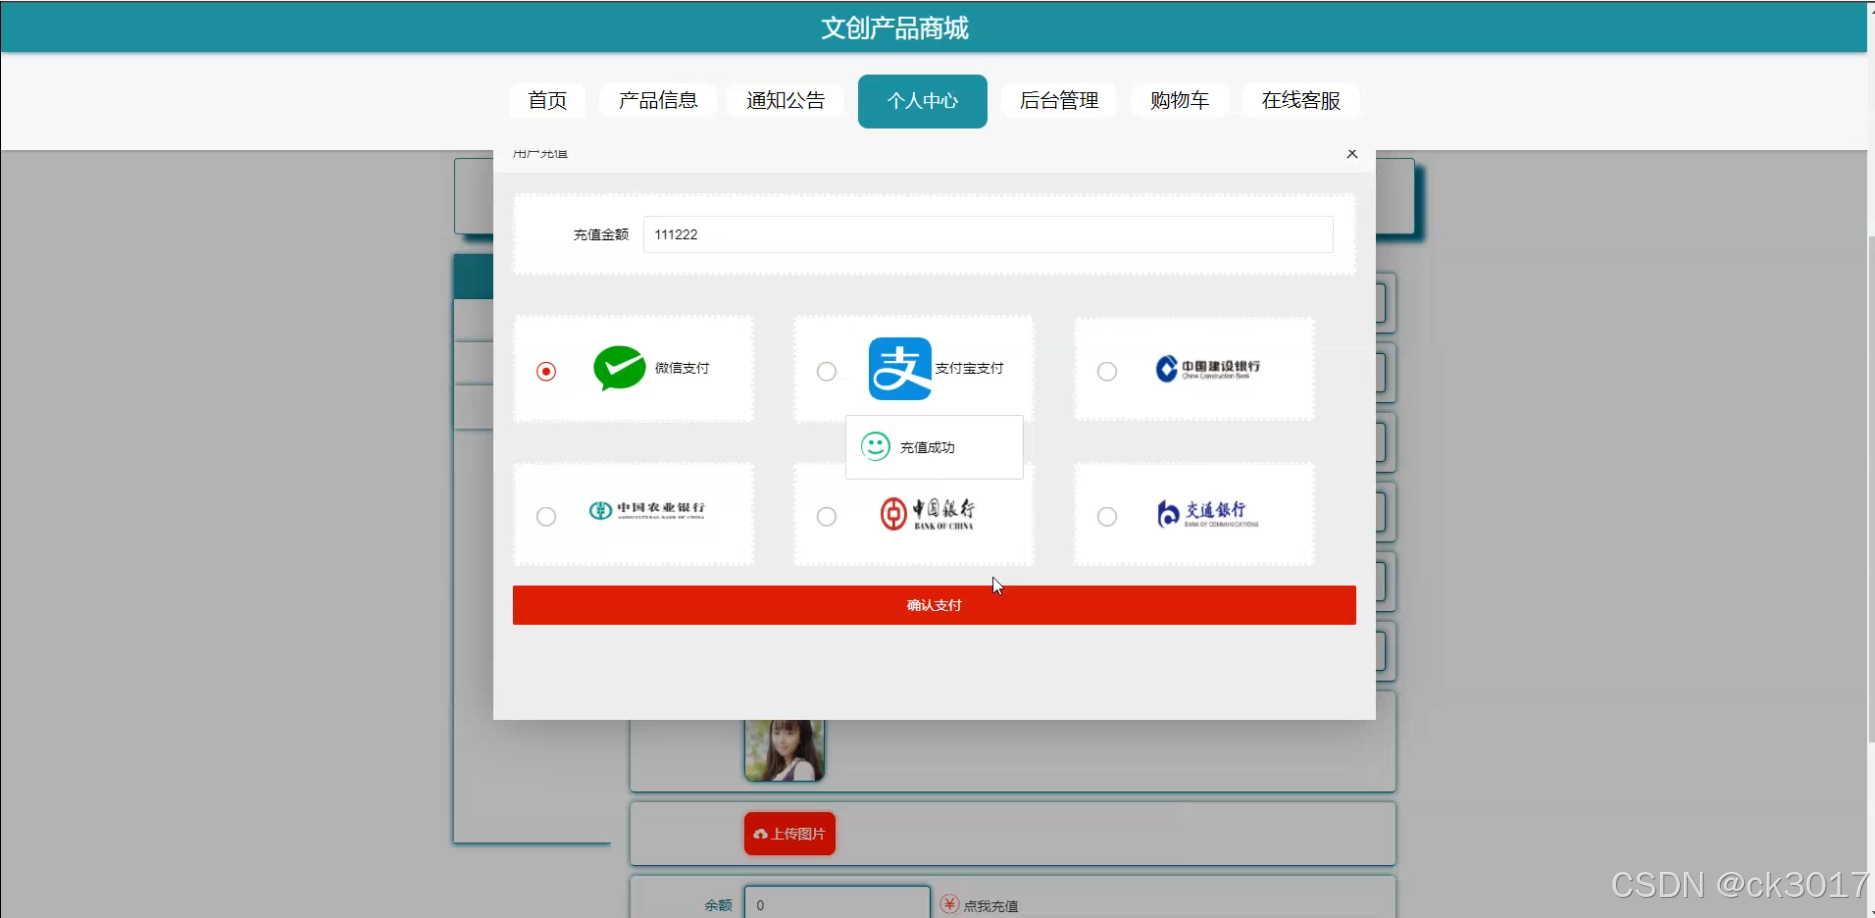Image resolution: width=1875 pixels, height=918 pixels.
Task: Select the Alipay radio button
Action: tap(826, 371)
